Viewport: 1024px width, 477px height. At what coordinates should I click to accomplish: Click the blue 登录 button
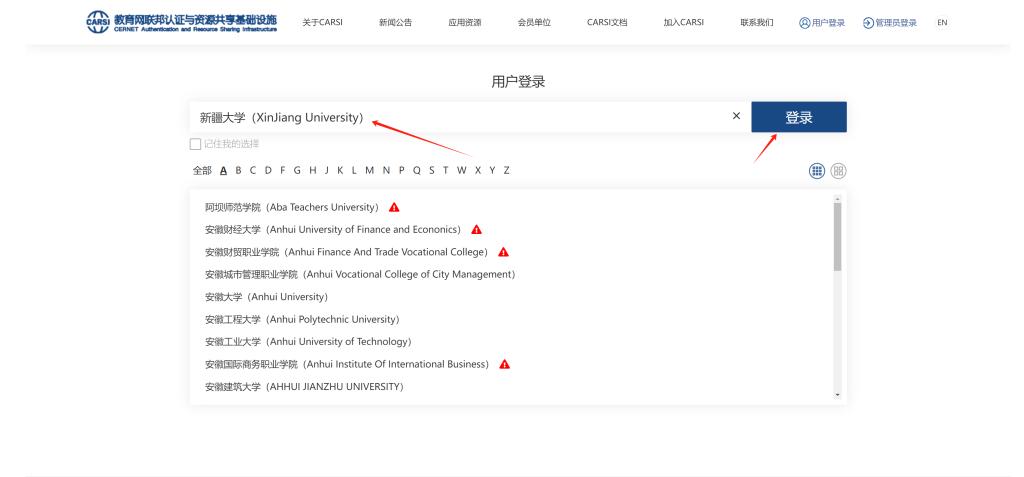point(799,117)
